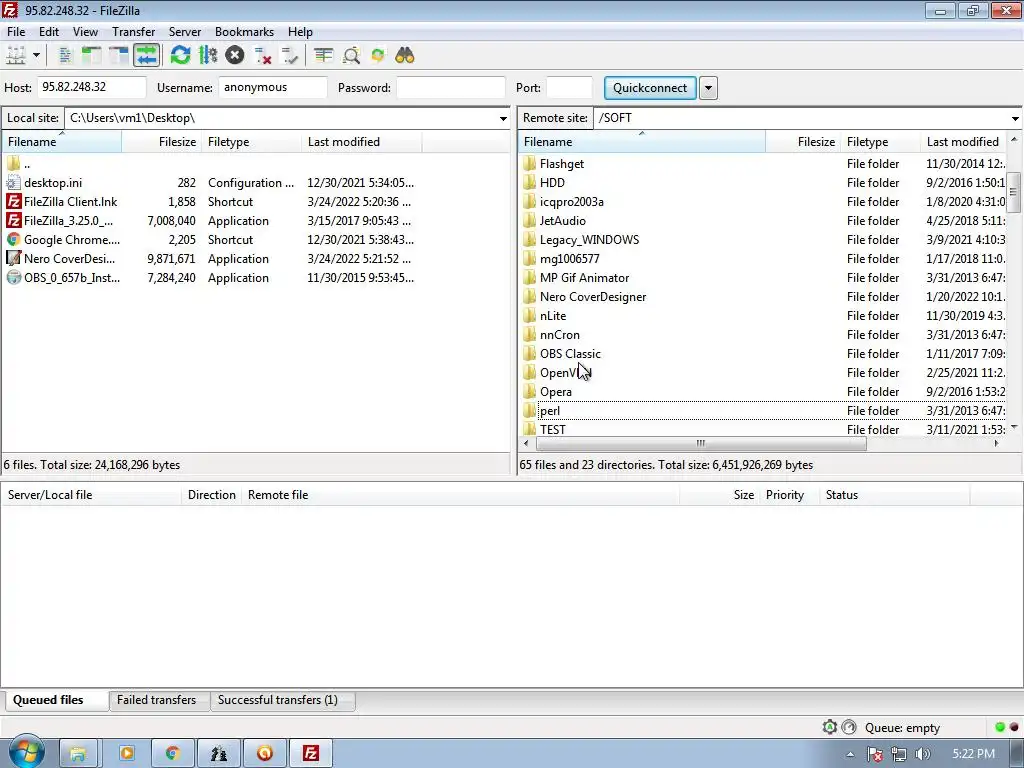Sort local list by Filesize header
Screen dimensions: 1024x768
161,142
